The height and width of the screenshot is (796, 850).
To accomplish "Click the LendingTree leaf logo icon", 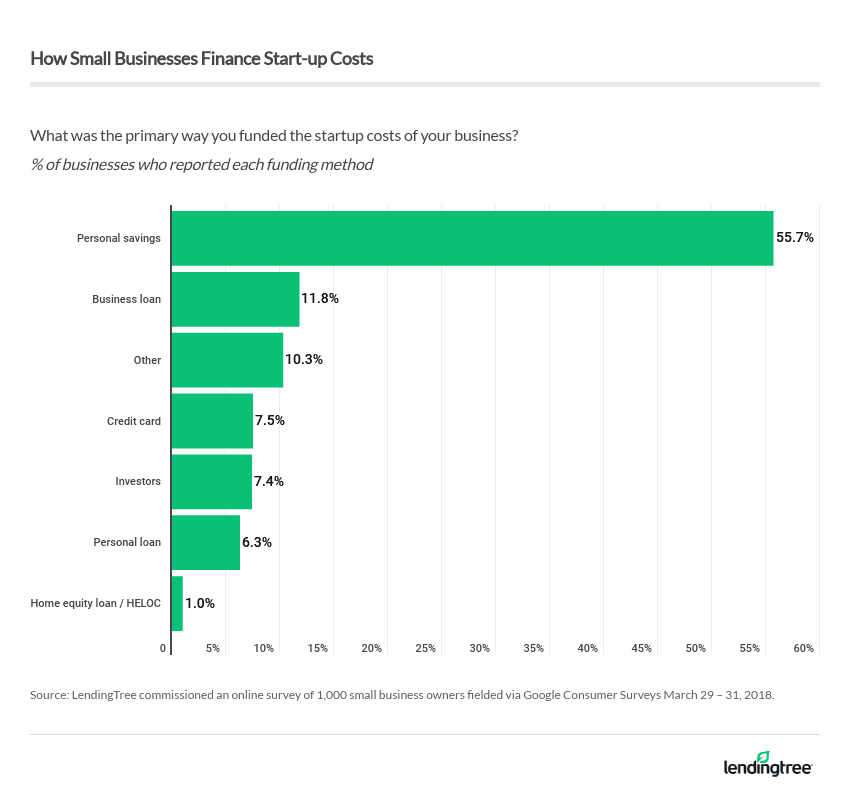I will tap(763, 757).
